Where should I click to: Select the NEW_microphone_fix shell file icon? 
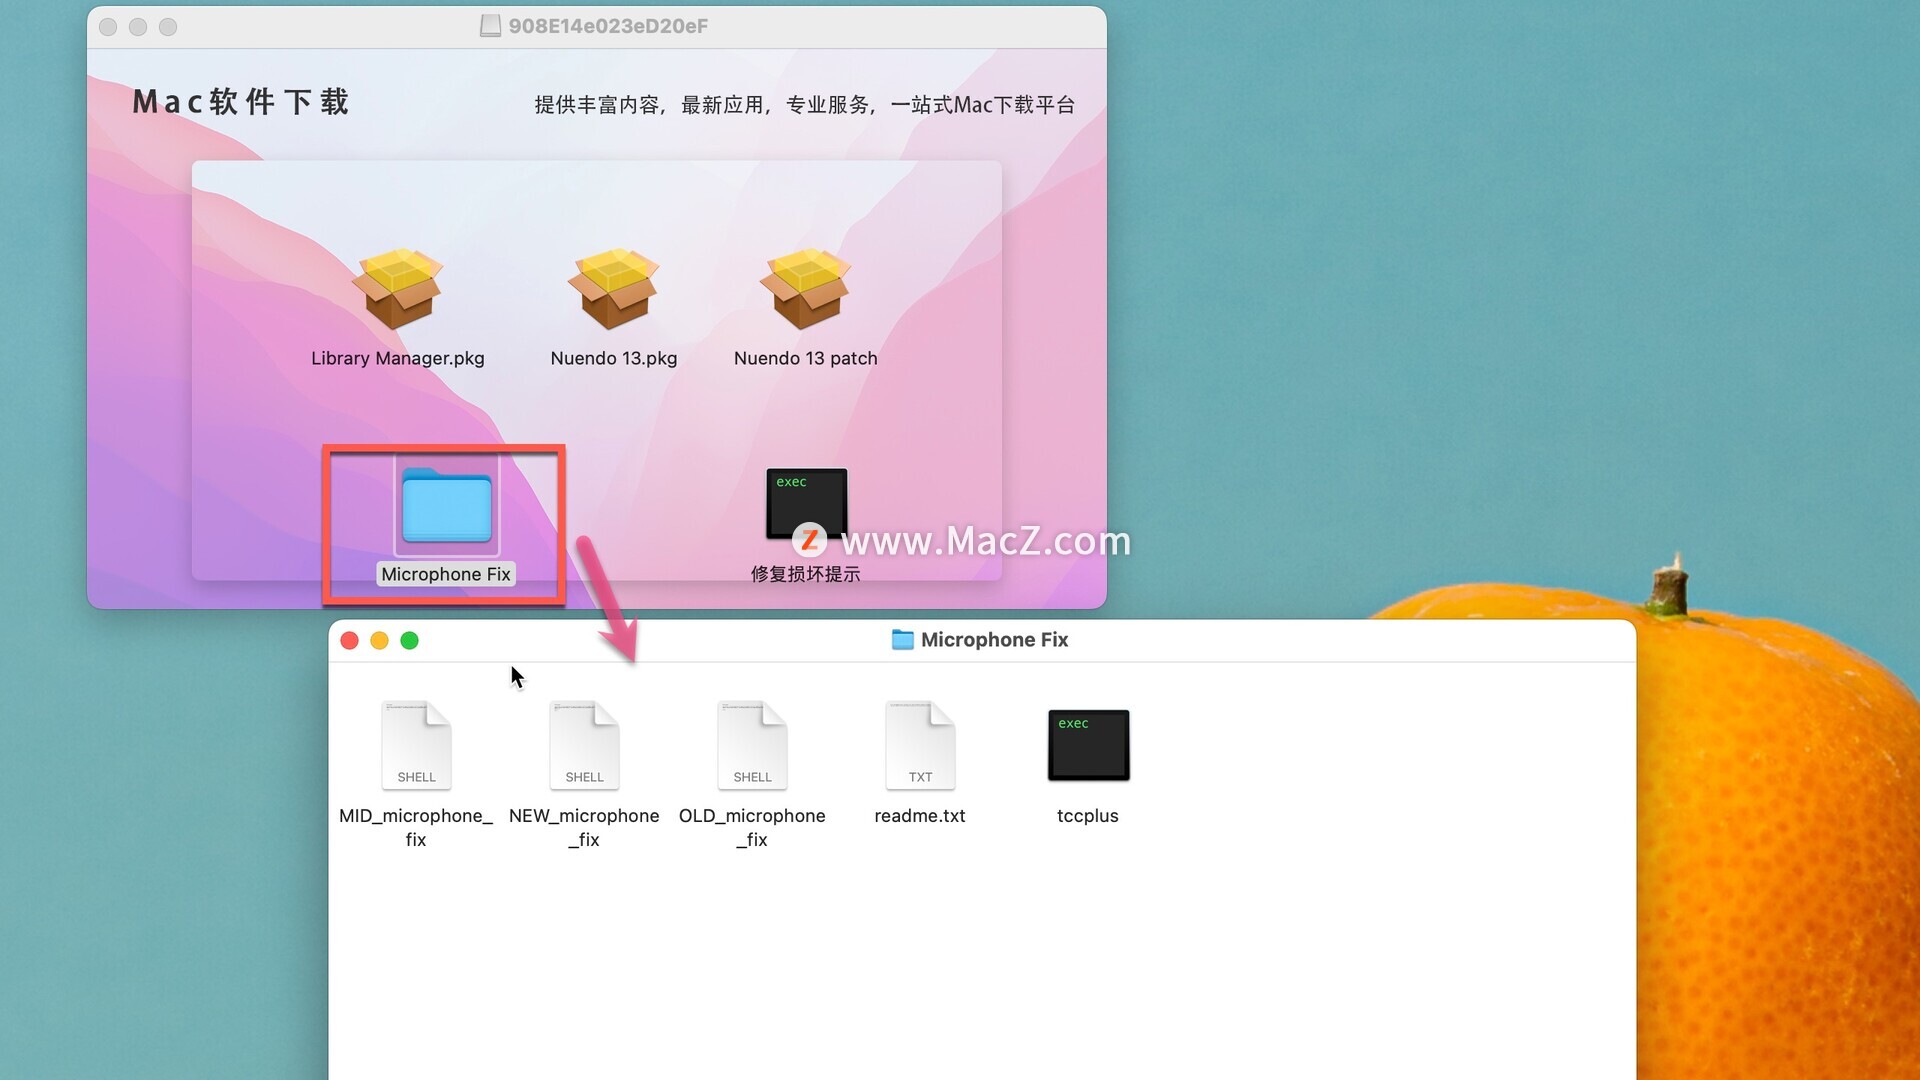[x=584, y=745]
